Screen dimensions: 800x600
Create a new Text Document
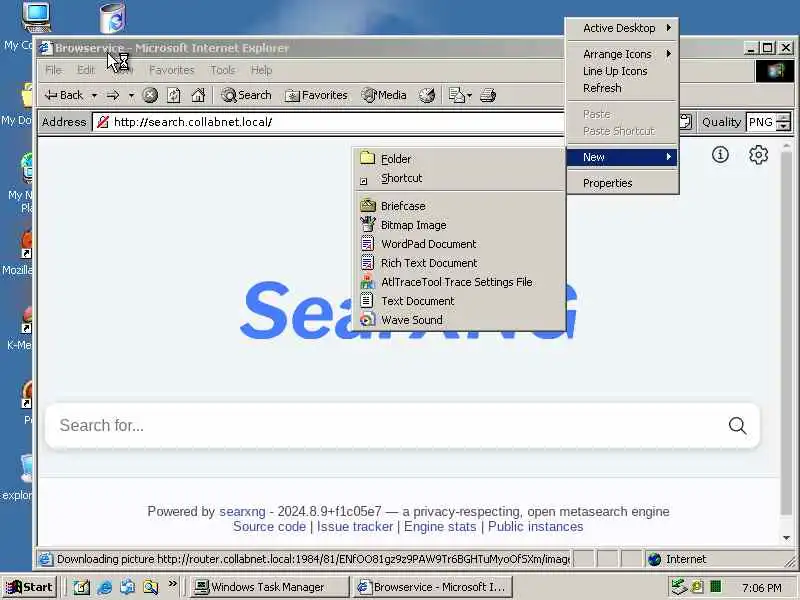[459, 301]
